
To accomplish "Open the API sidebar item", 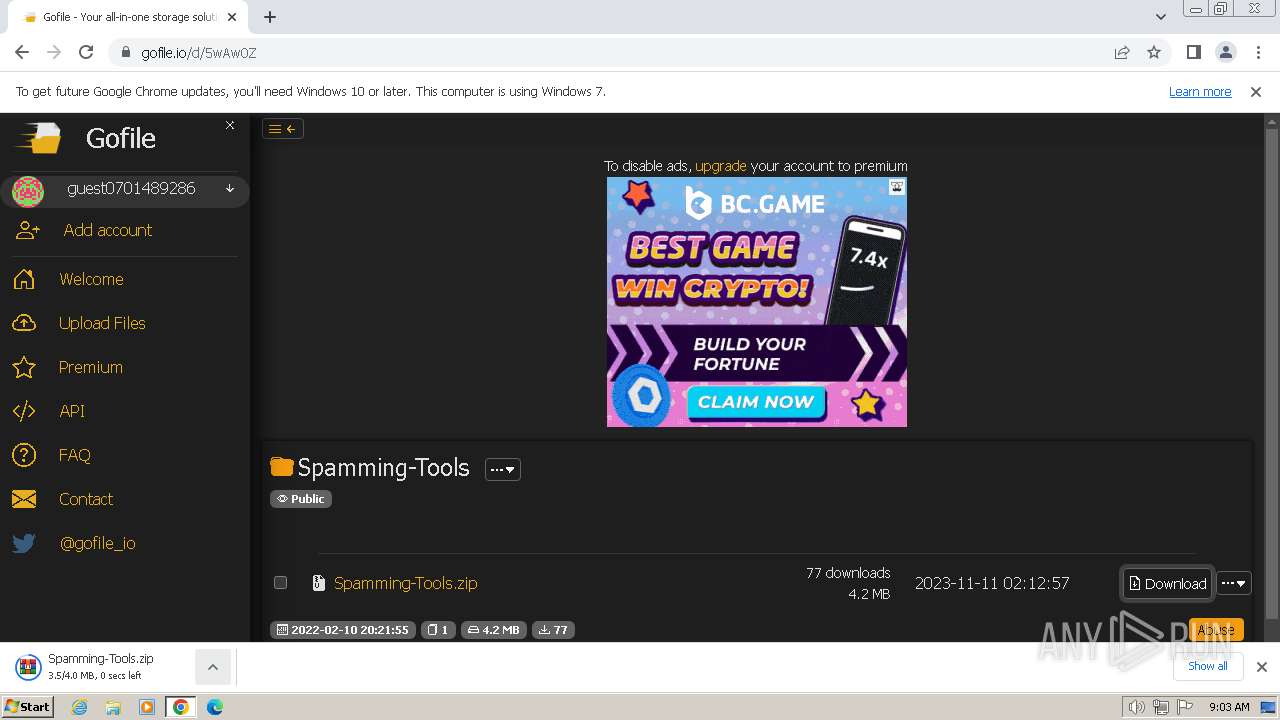I will 72,411.
